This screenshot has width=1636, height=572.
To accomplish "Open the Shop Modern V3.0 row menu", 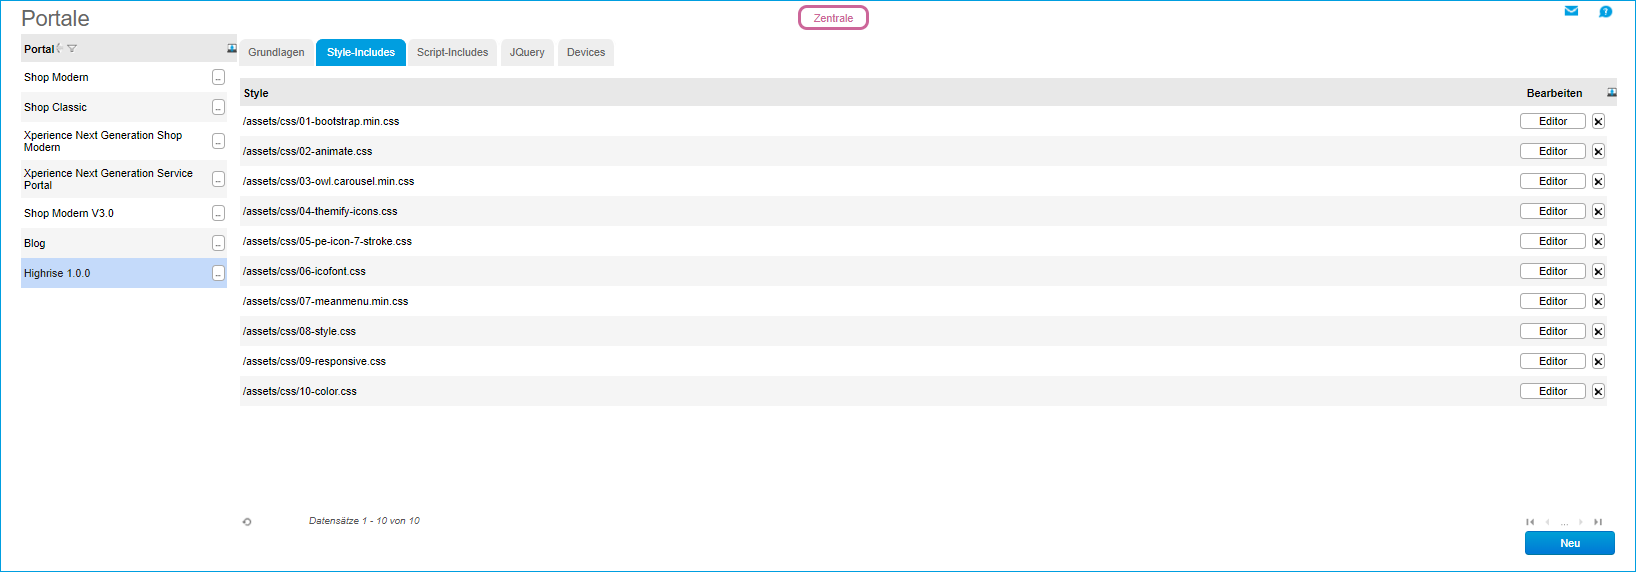I will (218, 213).
